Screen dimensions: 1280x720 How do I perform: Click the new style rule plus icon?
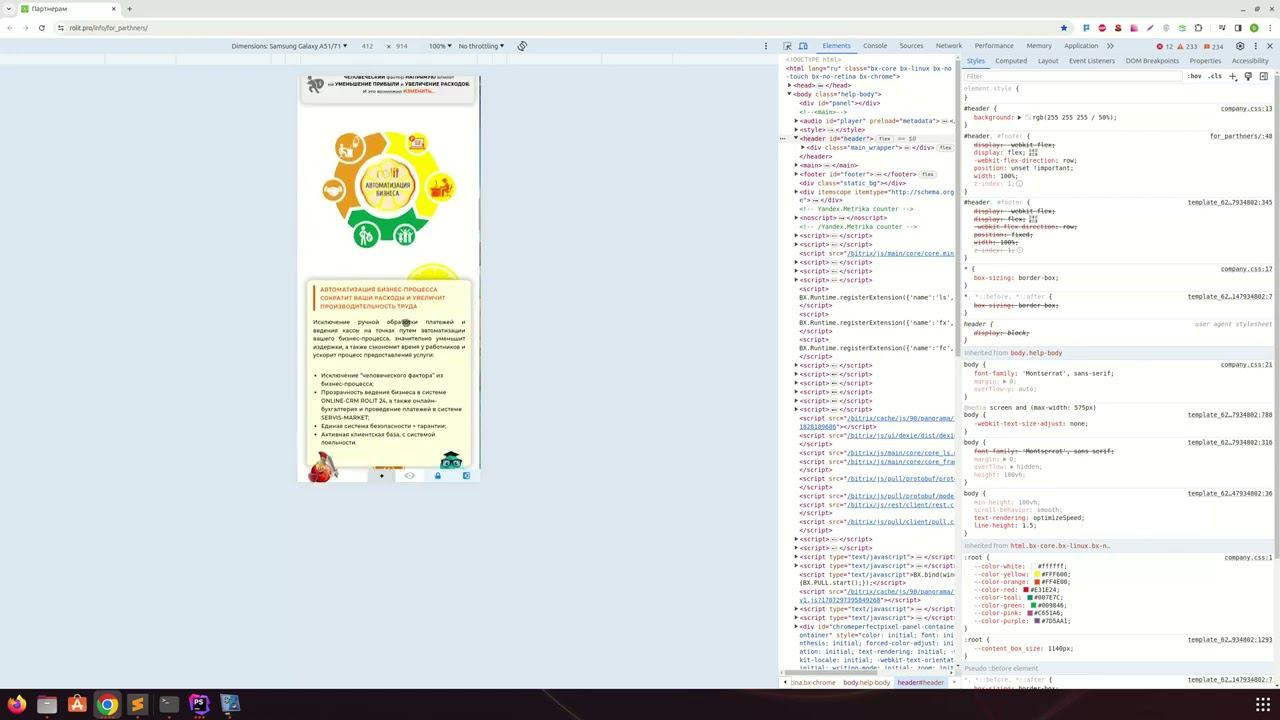click(1233, 76)
